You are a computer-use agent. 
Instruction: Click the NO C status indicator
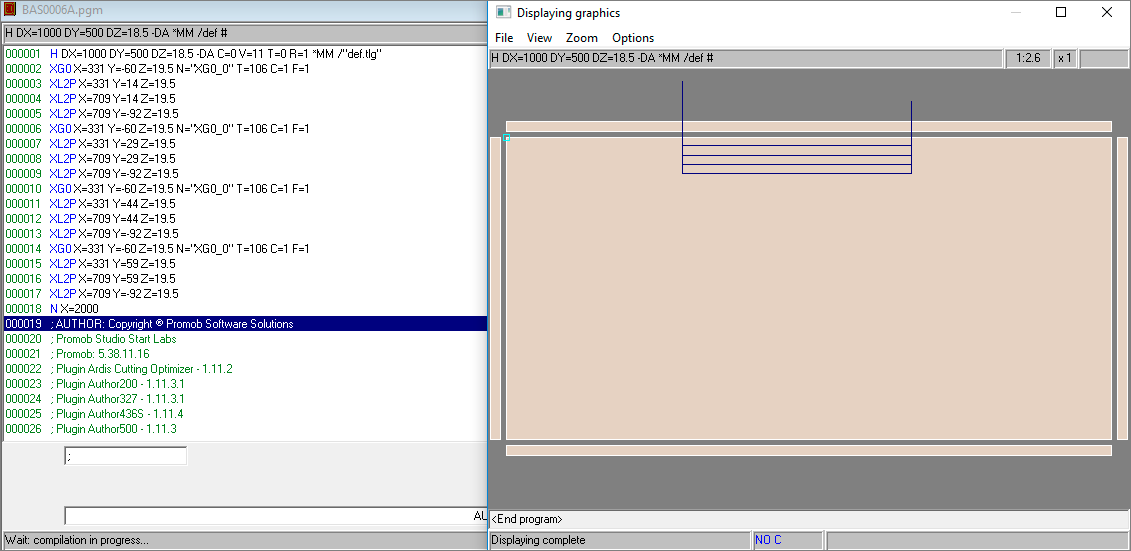click(x=788, y=540)
